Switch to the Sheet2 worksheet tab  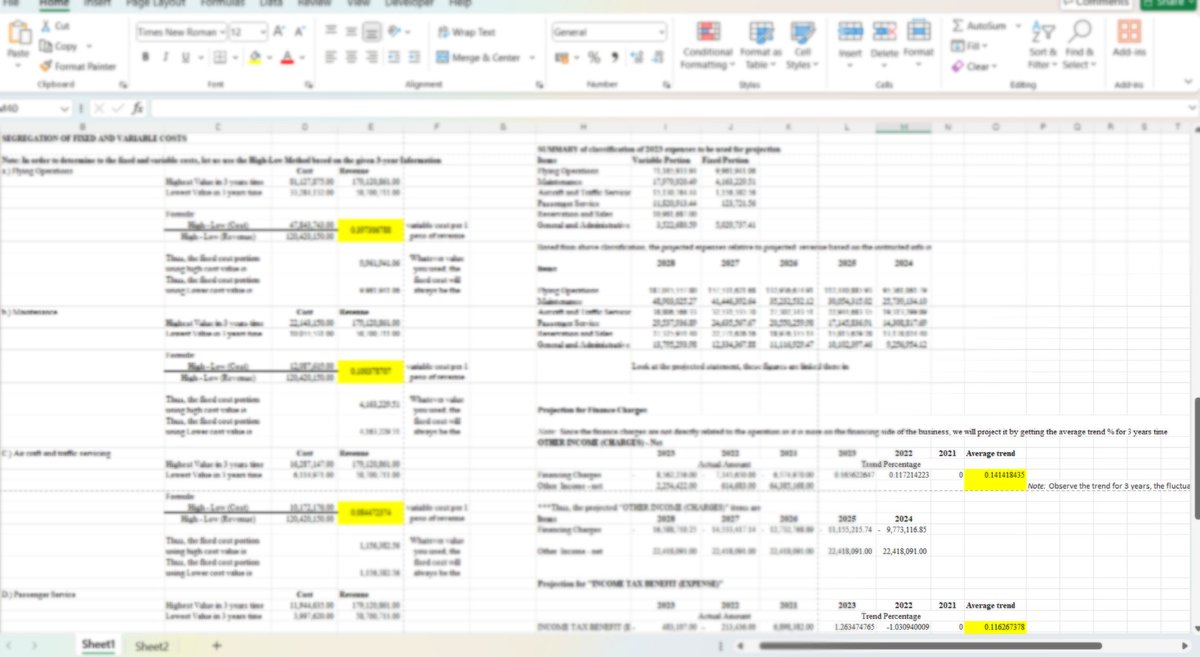(x=152, y=645)
